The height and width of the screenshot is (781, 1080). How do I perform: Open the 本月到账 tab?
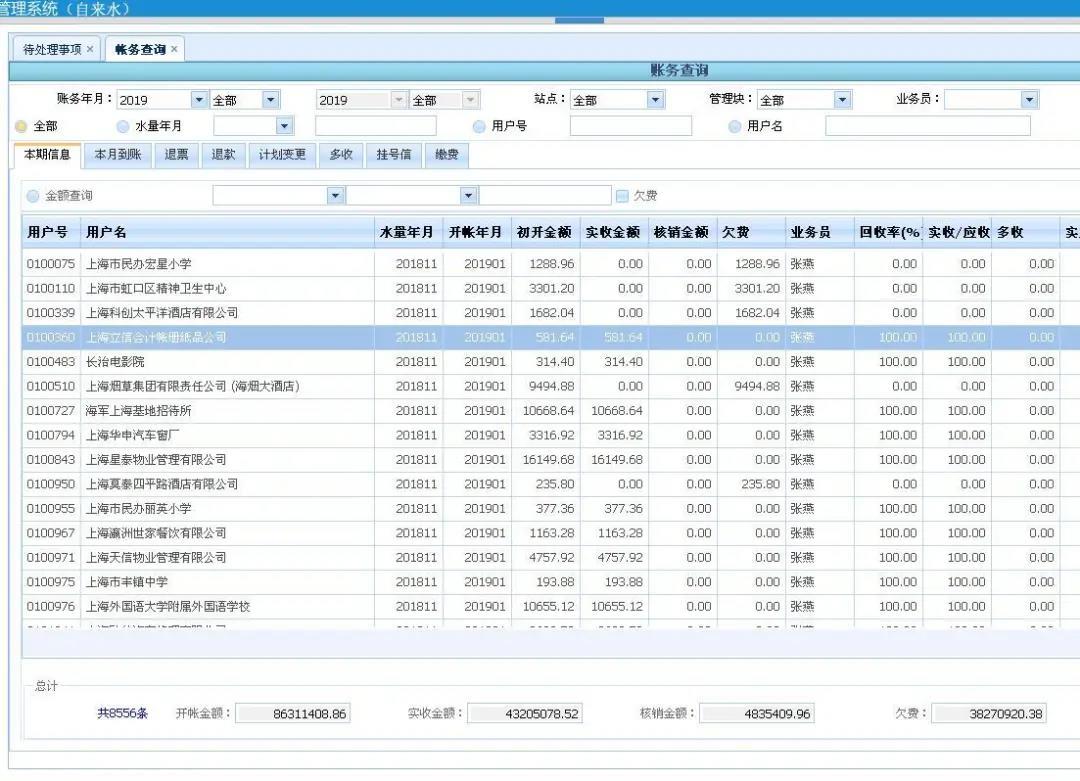click(118, 155)
